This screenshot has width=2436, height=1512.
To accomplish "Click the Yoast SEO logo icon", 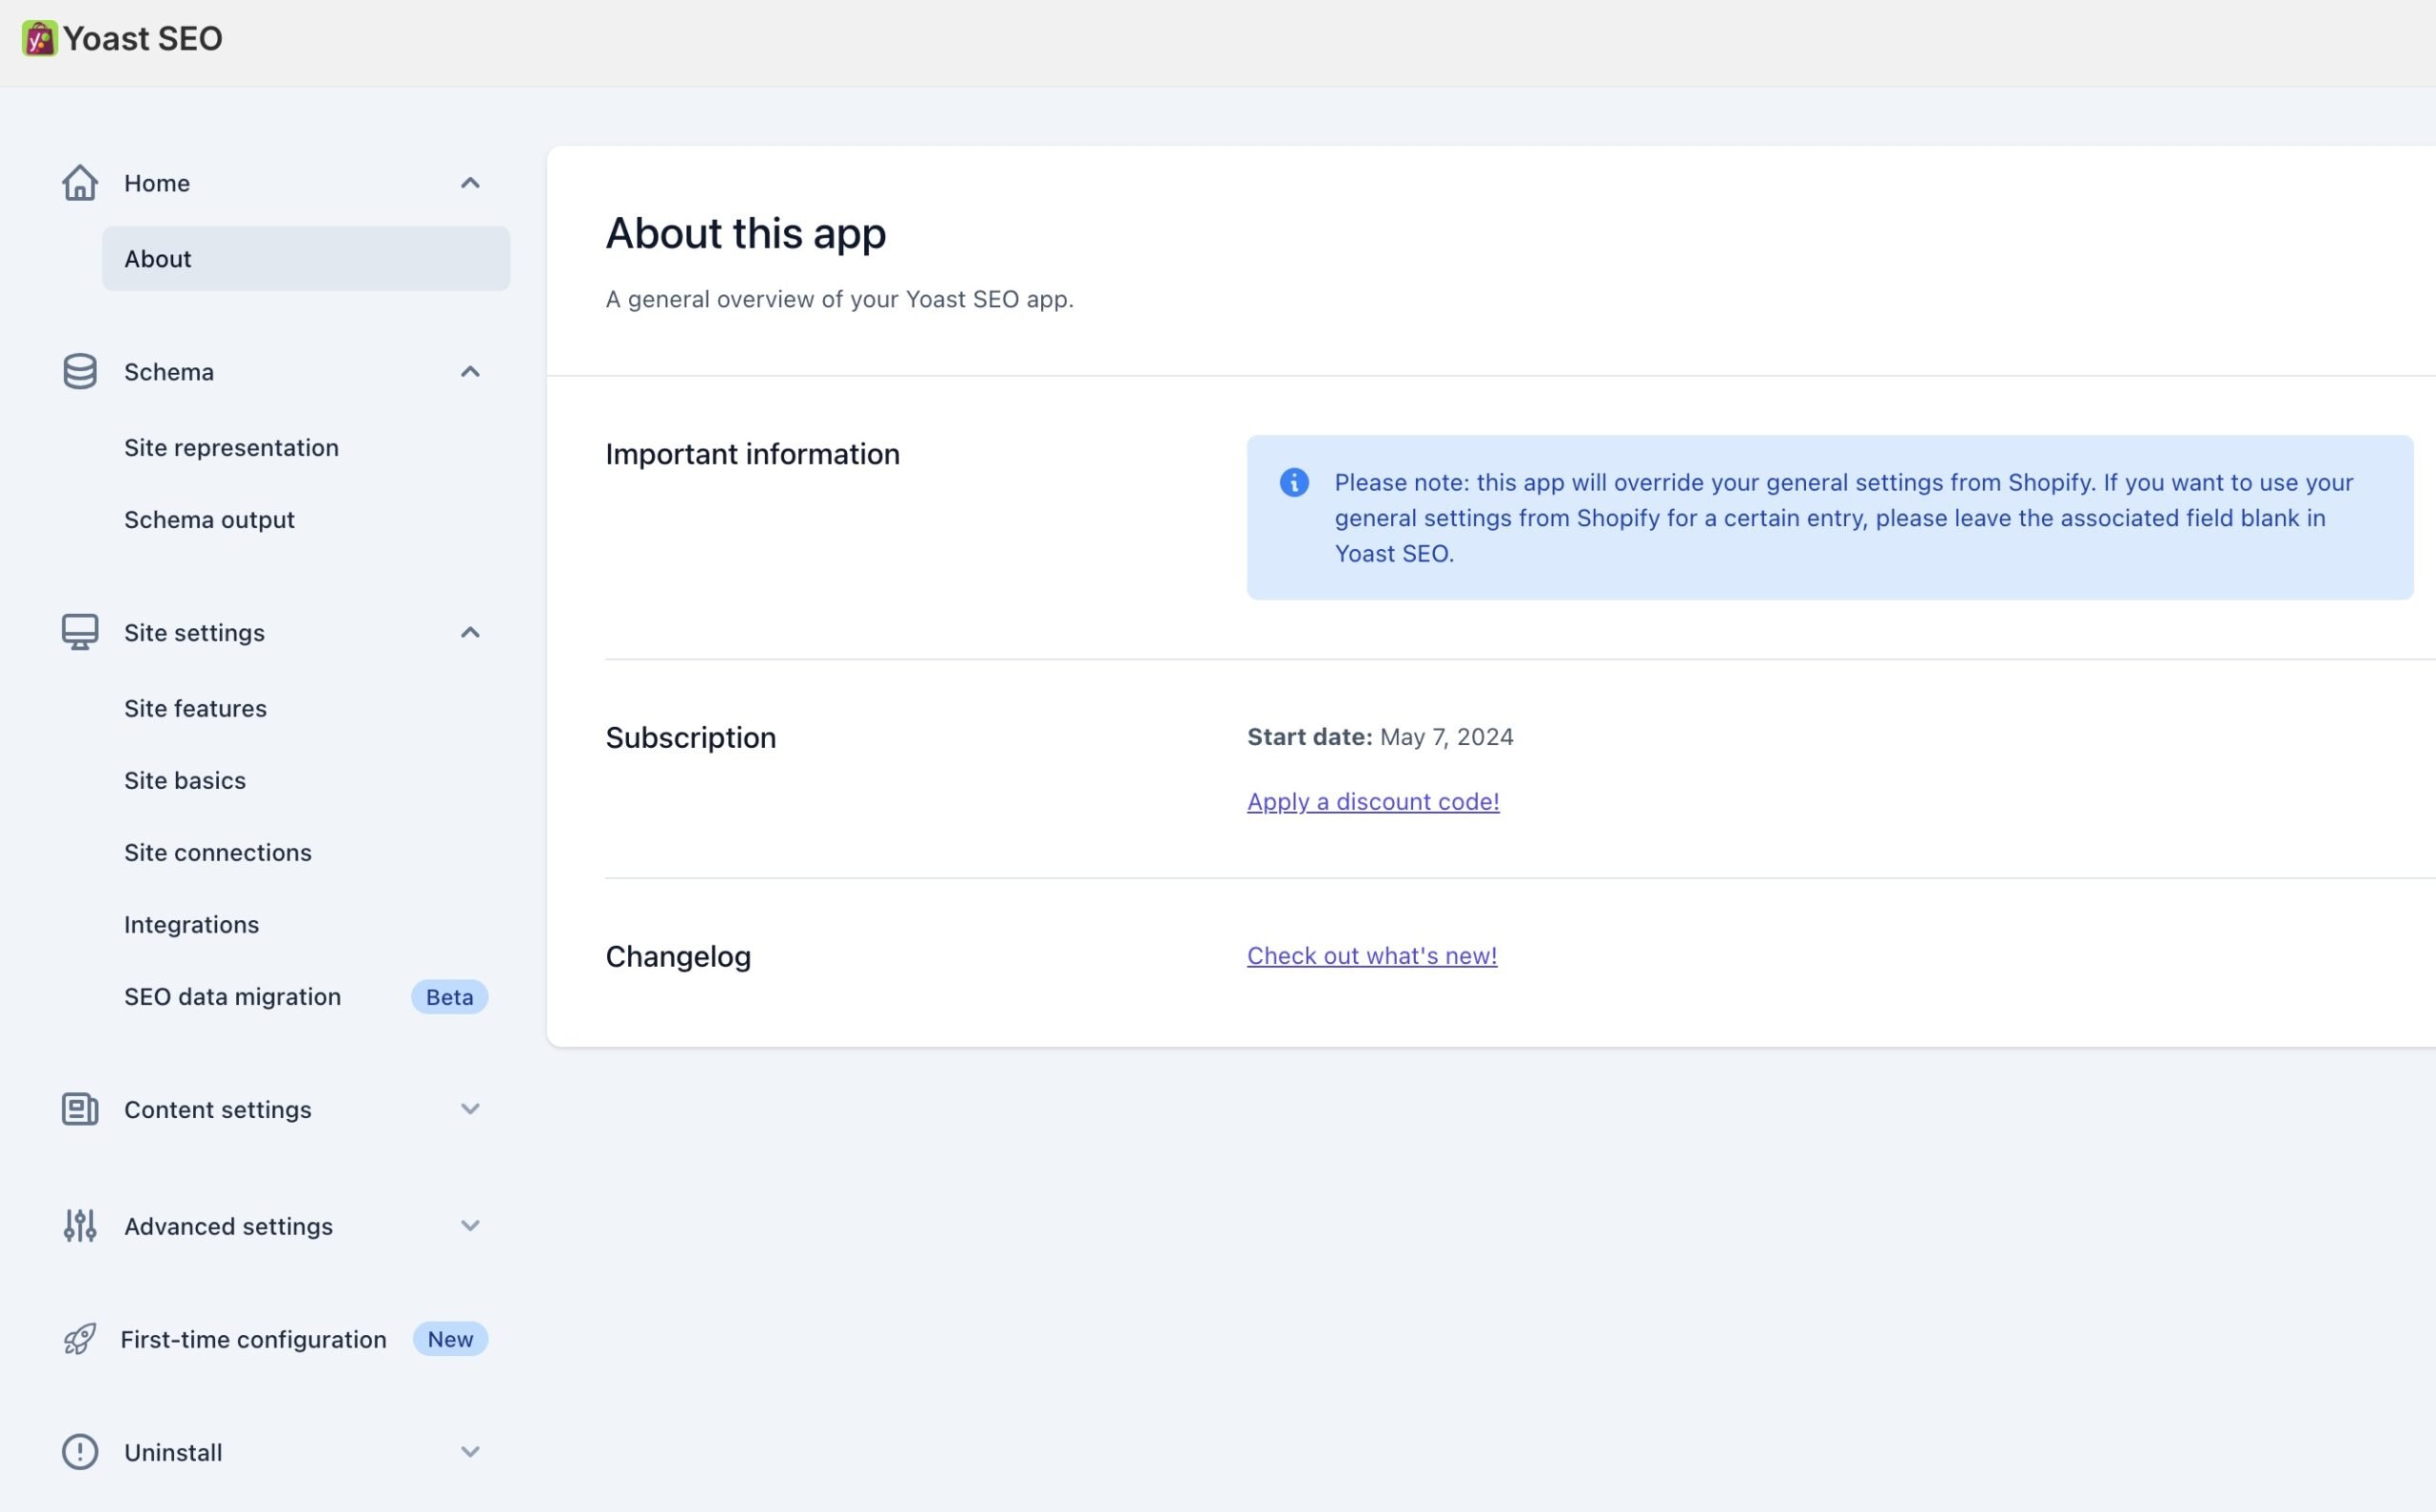I will click(x=39, y=39).
